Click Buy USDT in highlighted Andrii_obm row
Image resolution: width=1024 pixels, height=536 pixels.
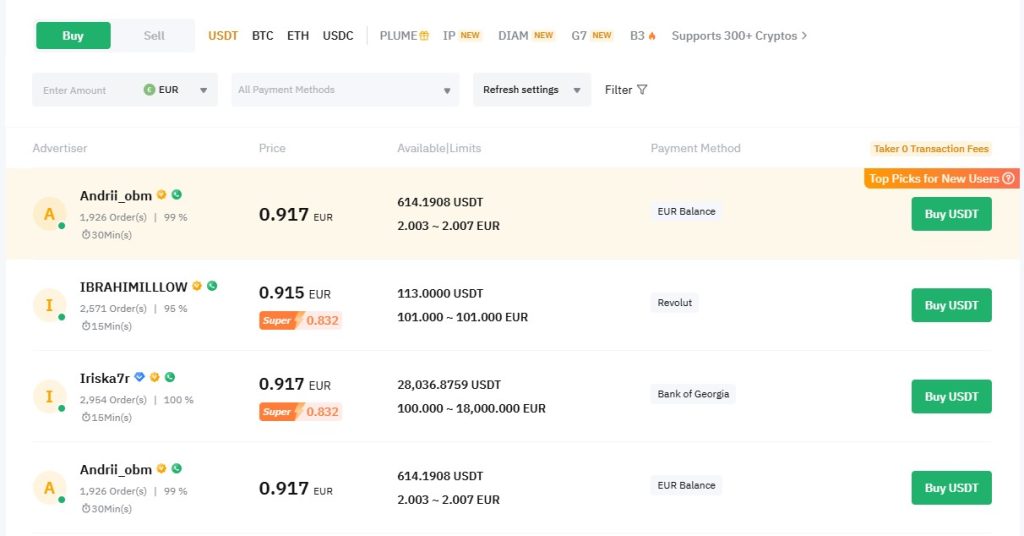(952, 214)
